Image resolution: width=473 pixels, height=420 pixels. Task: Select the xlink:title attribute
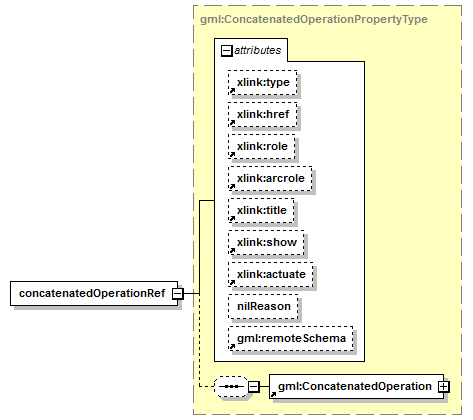261,210
